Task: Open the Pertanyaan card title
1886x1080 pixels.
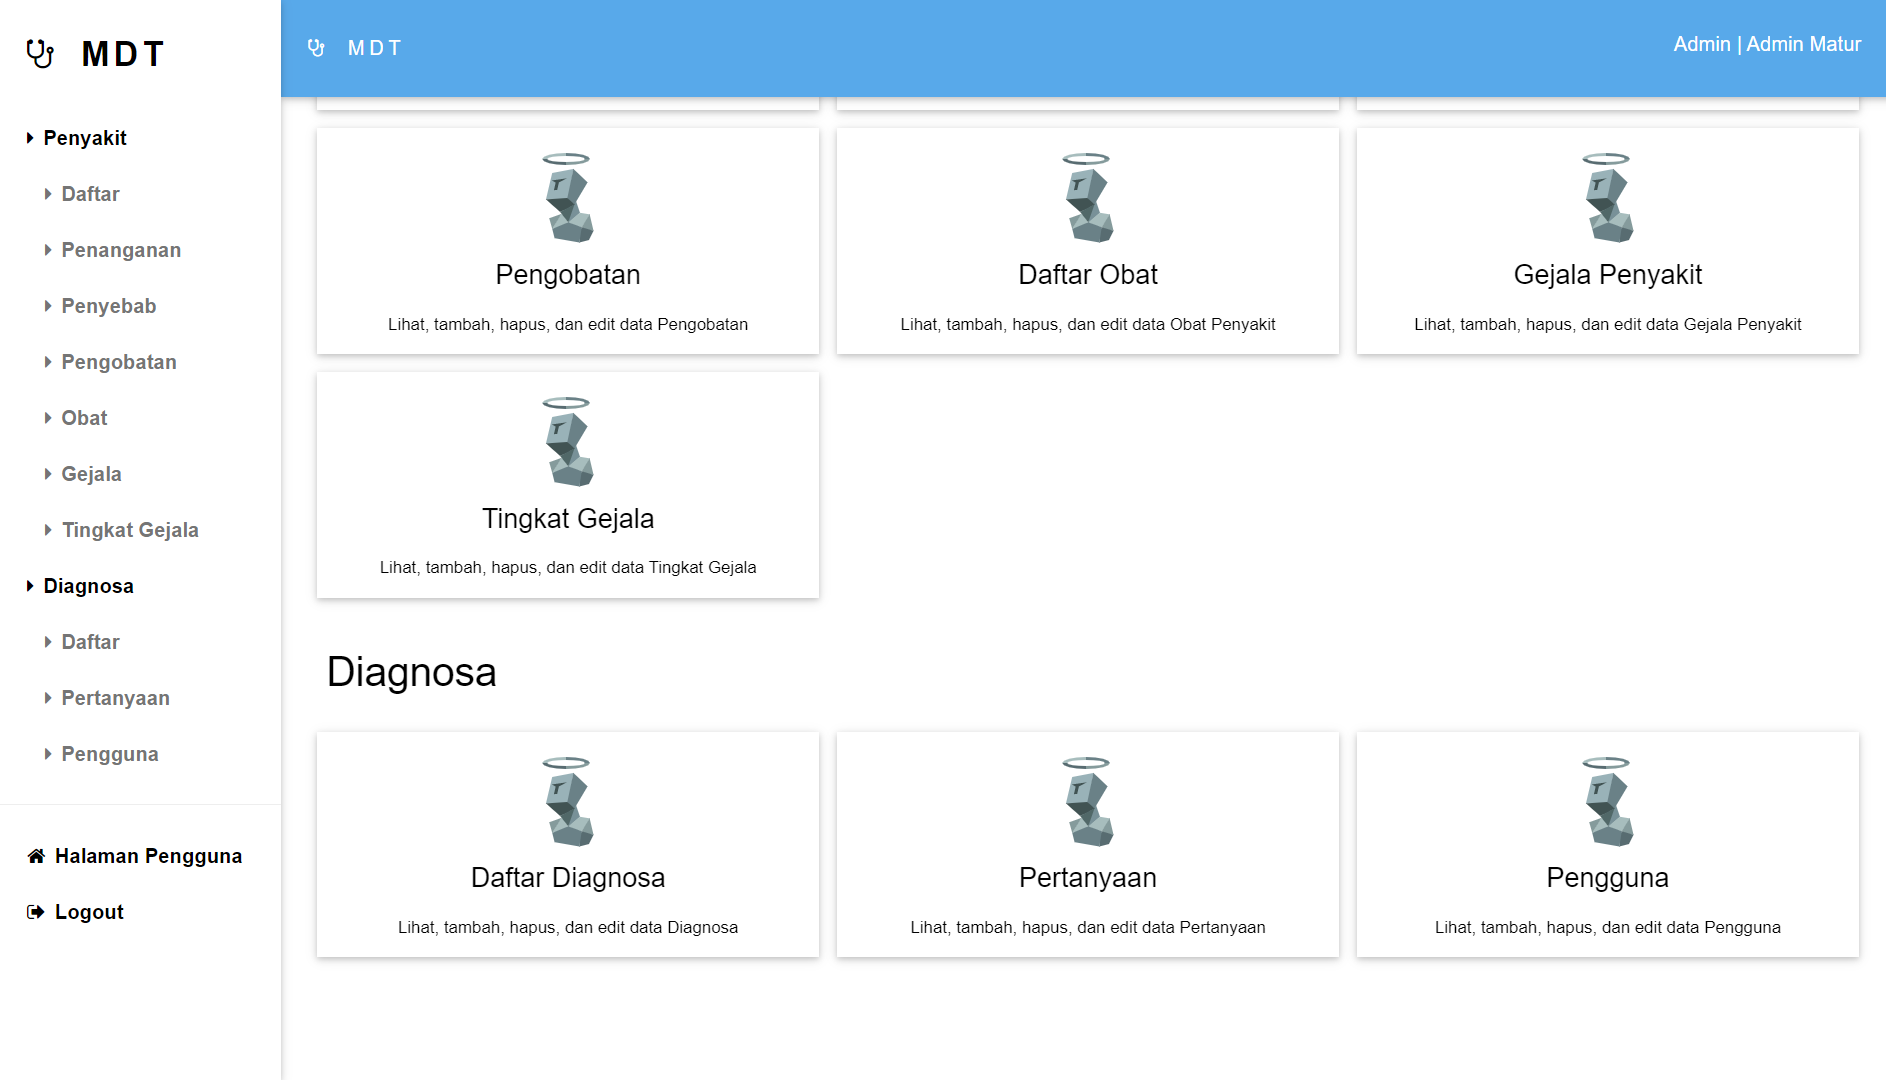Action: pos(1087,878)
